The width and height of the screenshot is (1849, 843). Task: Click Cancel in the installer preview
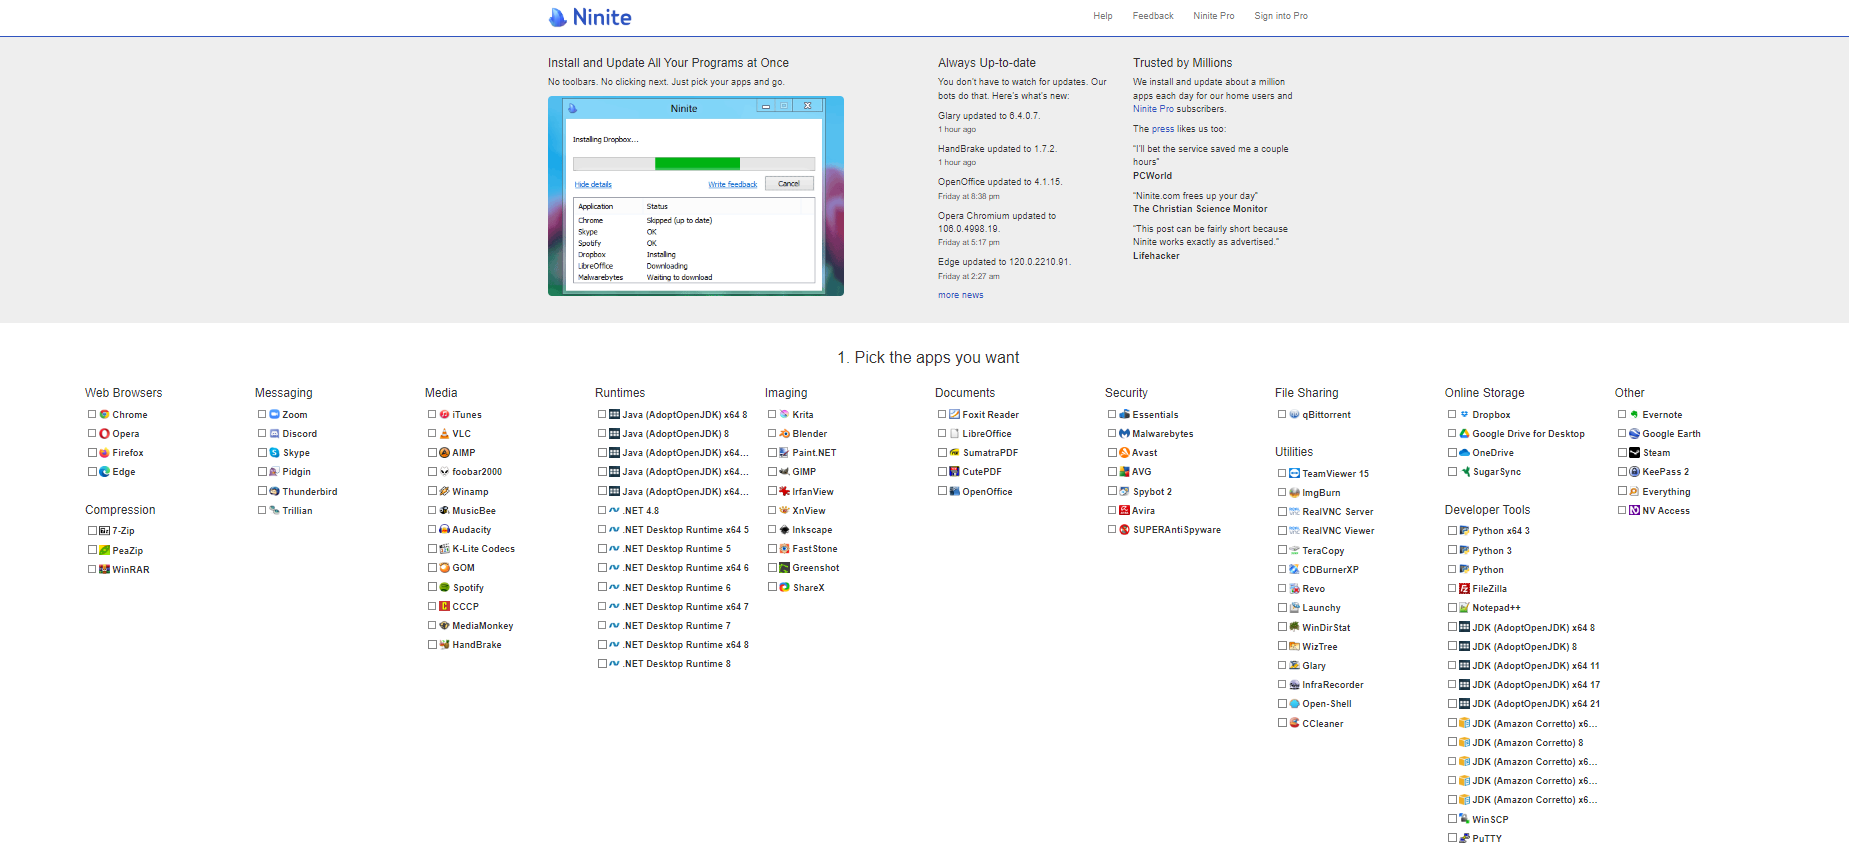coord(789,184)
